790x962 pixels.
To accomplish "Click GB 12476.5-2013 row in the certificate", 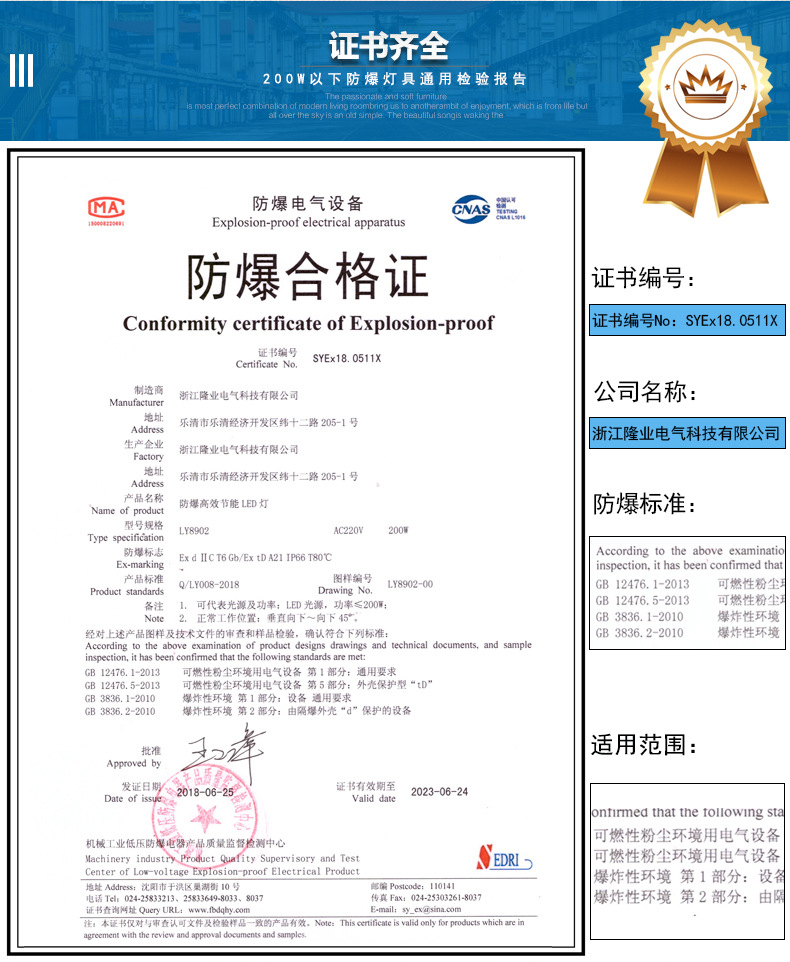I will click(x=259, y=685).
